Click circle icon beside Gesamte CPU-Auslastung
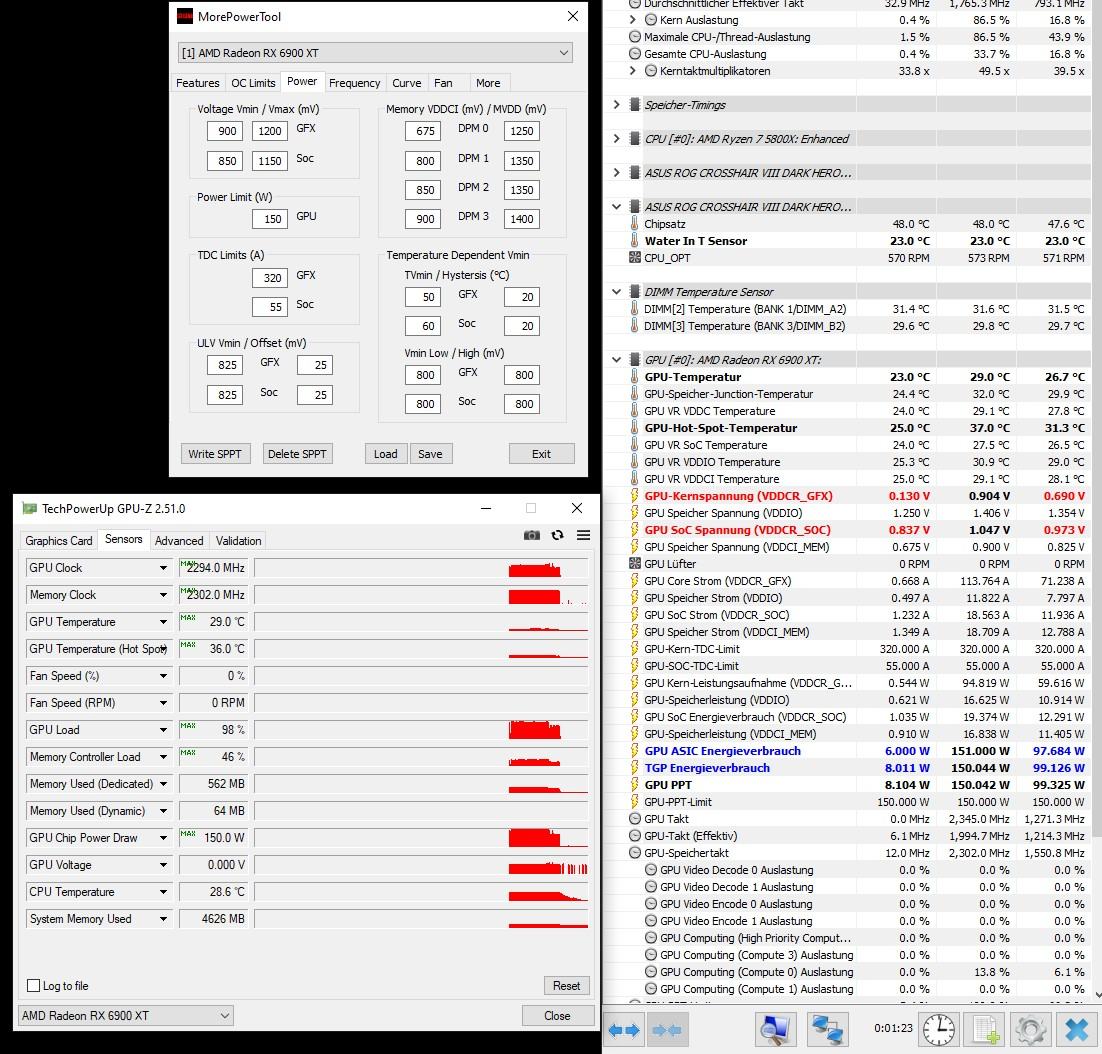This screenshot has height=1054, width=1102. point(635,54)
